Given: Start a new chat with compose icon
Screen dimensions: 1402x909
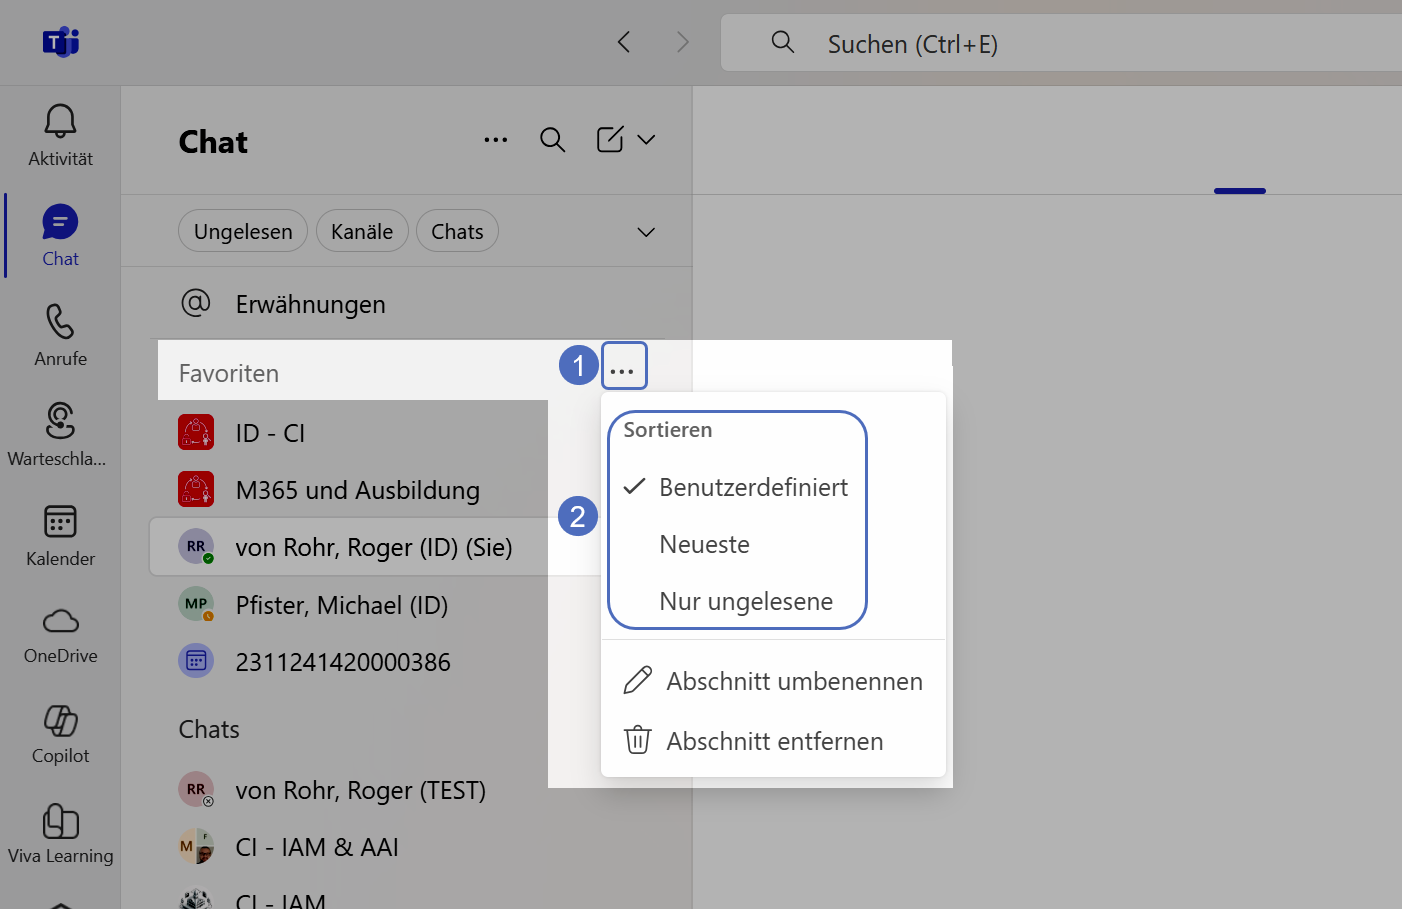Looking at the screenshot, I should (610, 139).
